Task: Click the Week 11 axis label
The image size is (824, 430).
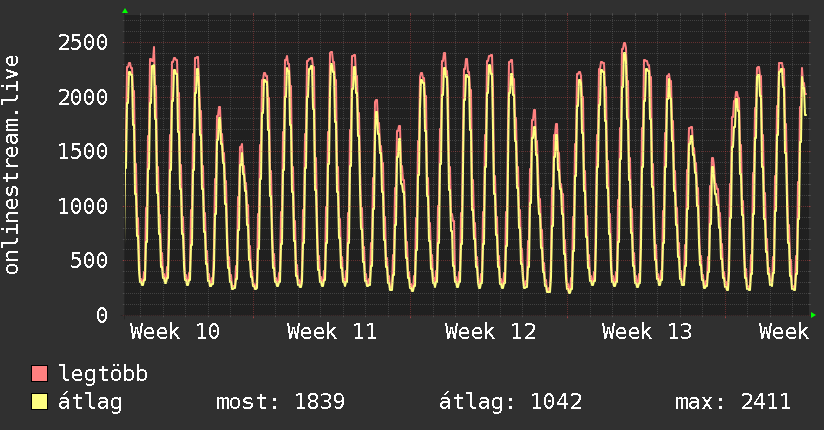Action: 332,331
